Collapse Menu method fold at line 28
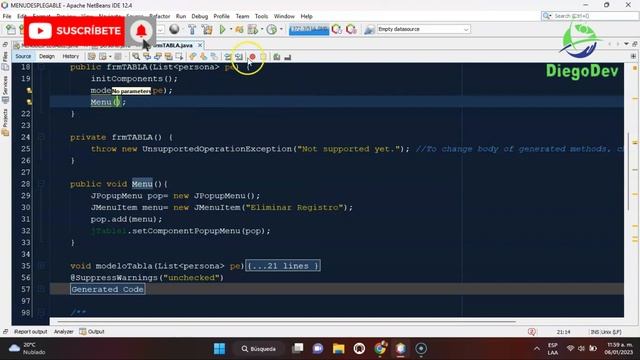Screen dimensions: 640x360 click(42, 184)
